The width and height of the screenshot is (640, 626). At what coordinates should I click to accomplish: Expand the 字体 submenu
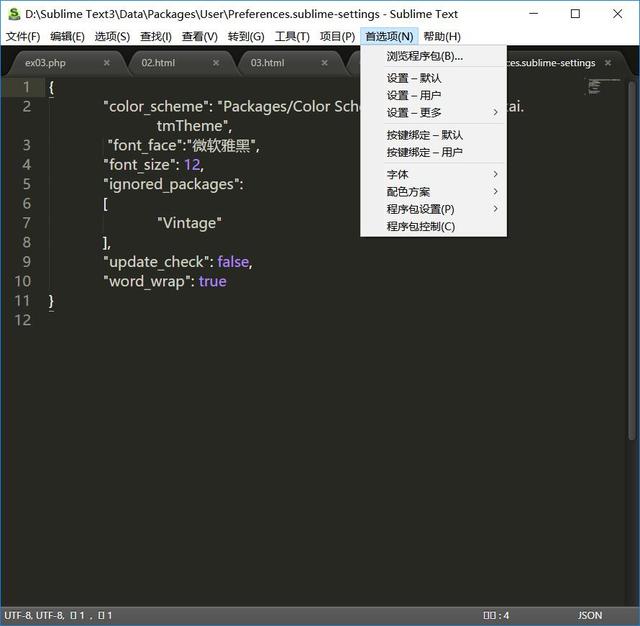tap(433, 175)
